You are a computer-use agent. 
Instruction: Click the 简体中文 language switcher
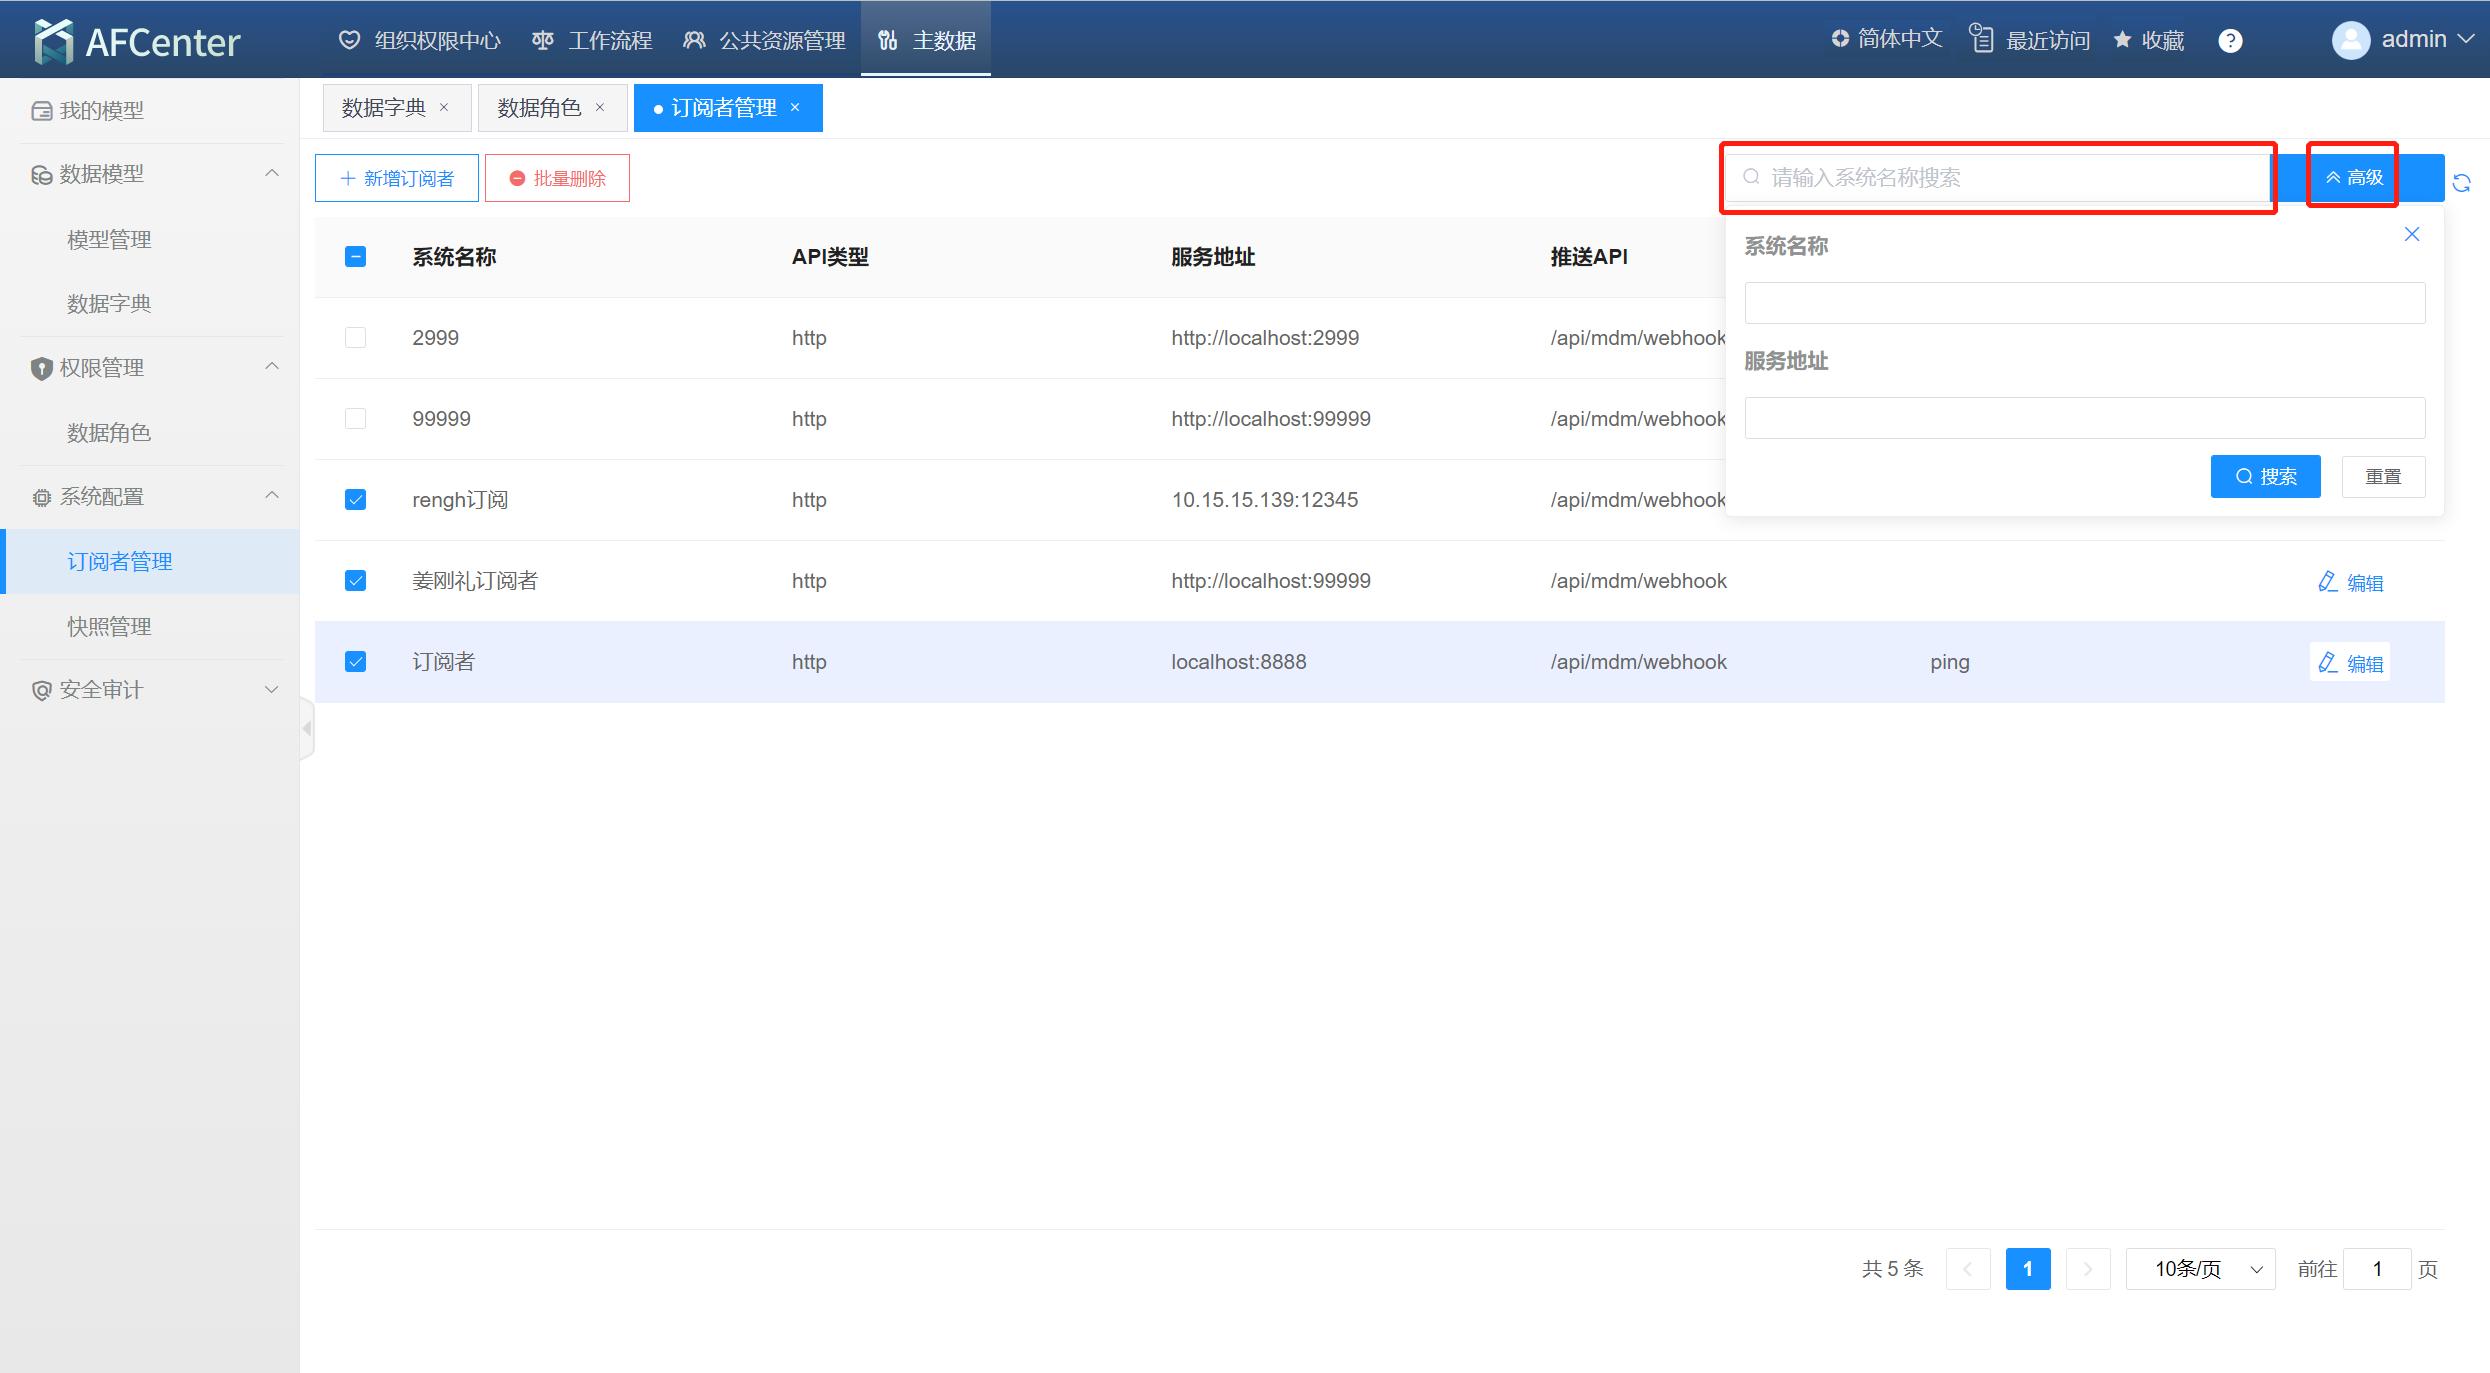coord(1886,39)
